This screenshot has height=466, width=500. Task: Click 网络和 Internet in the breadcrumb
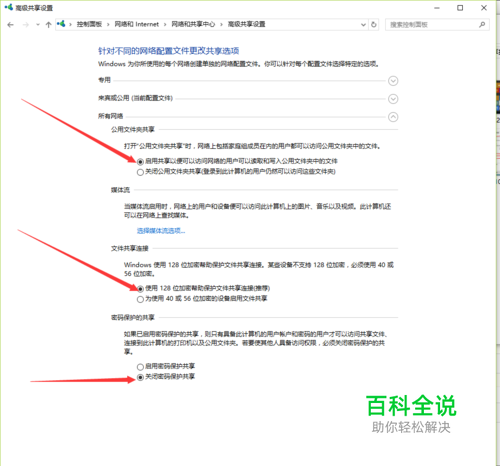click(137, 24)
